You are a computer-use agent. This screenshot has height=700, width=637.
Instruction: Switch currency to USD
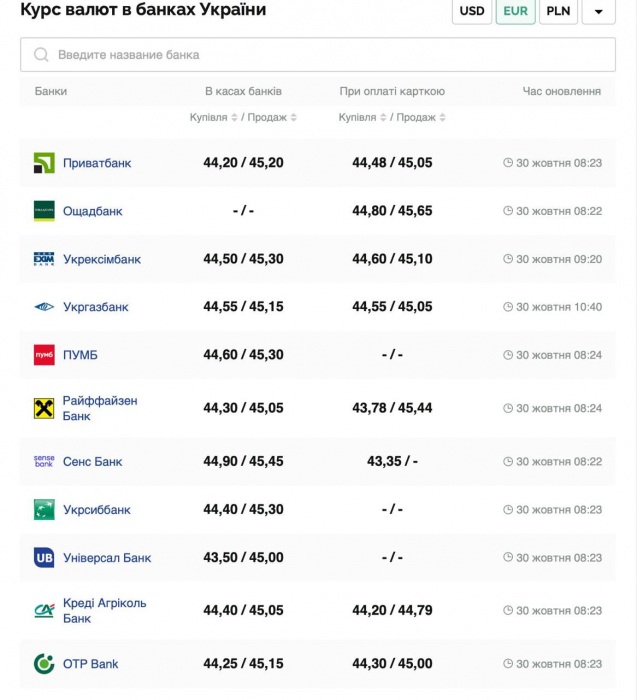point(472,12)
